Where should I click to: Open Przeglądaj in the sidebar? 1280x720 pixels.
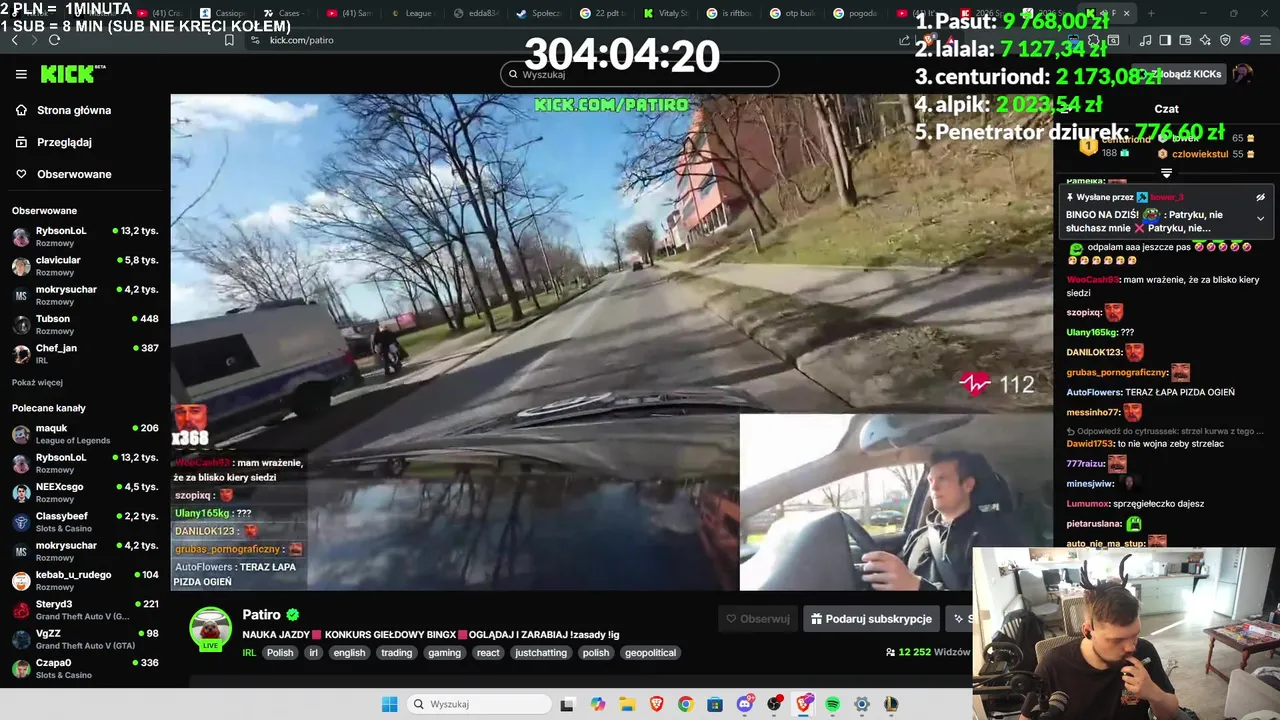click(64, 142)
